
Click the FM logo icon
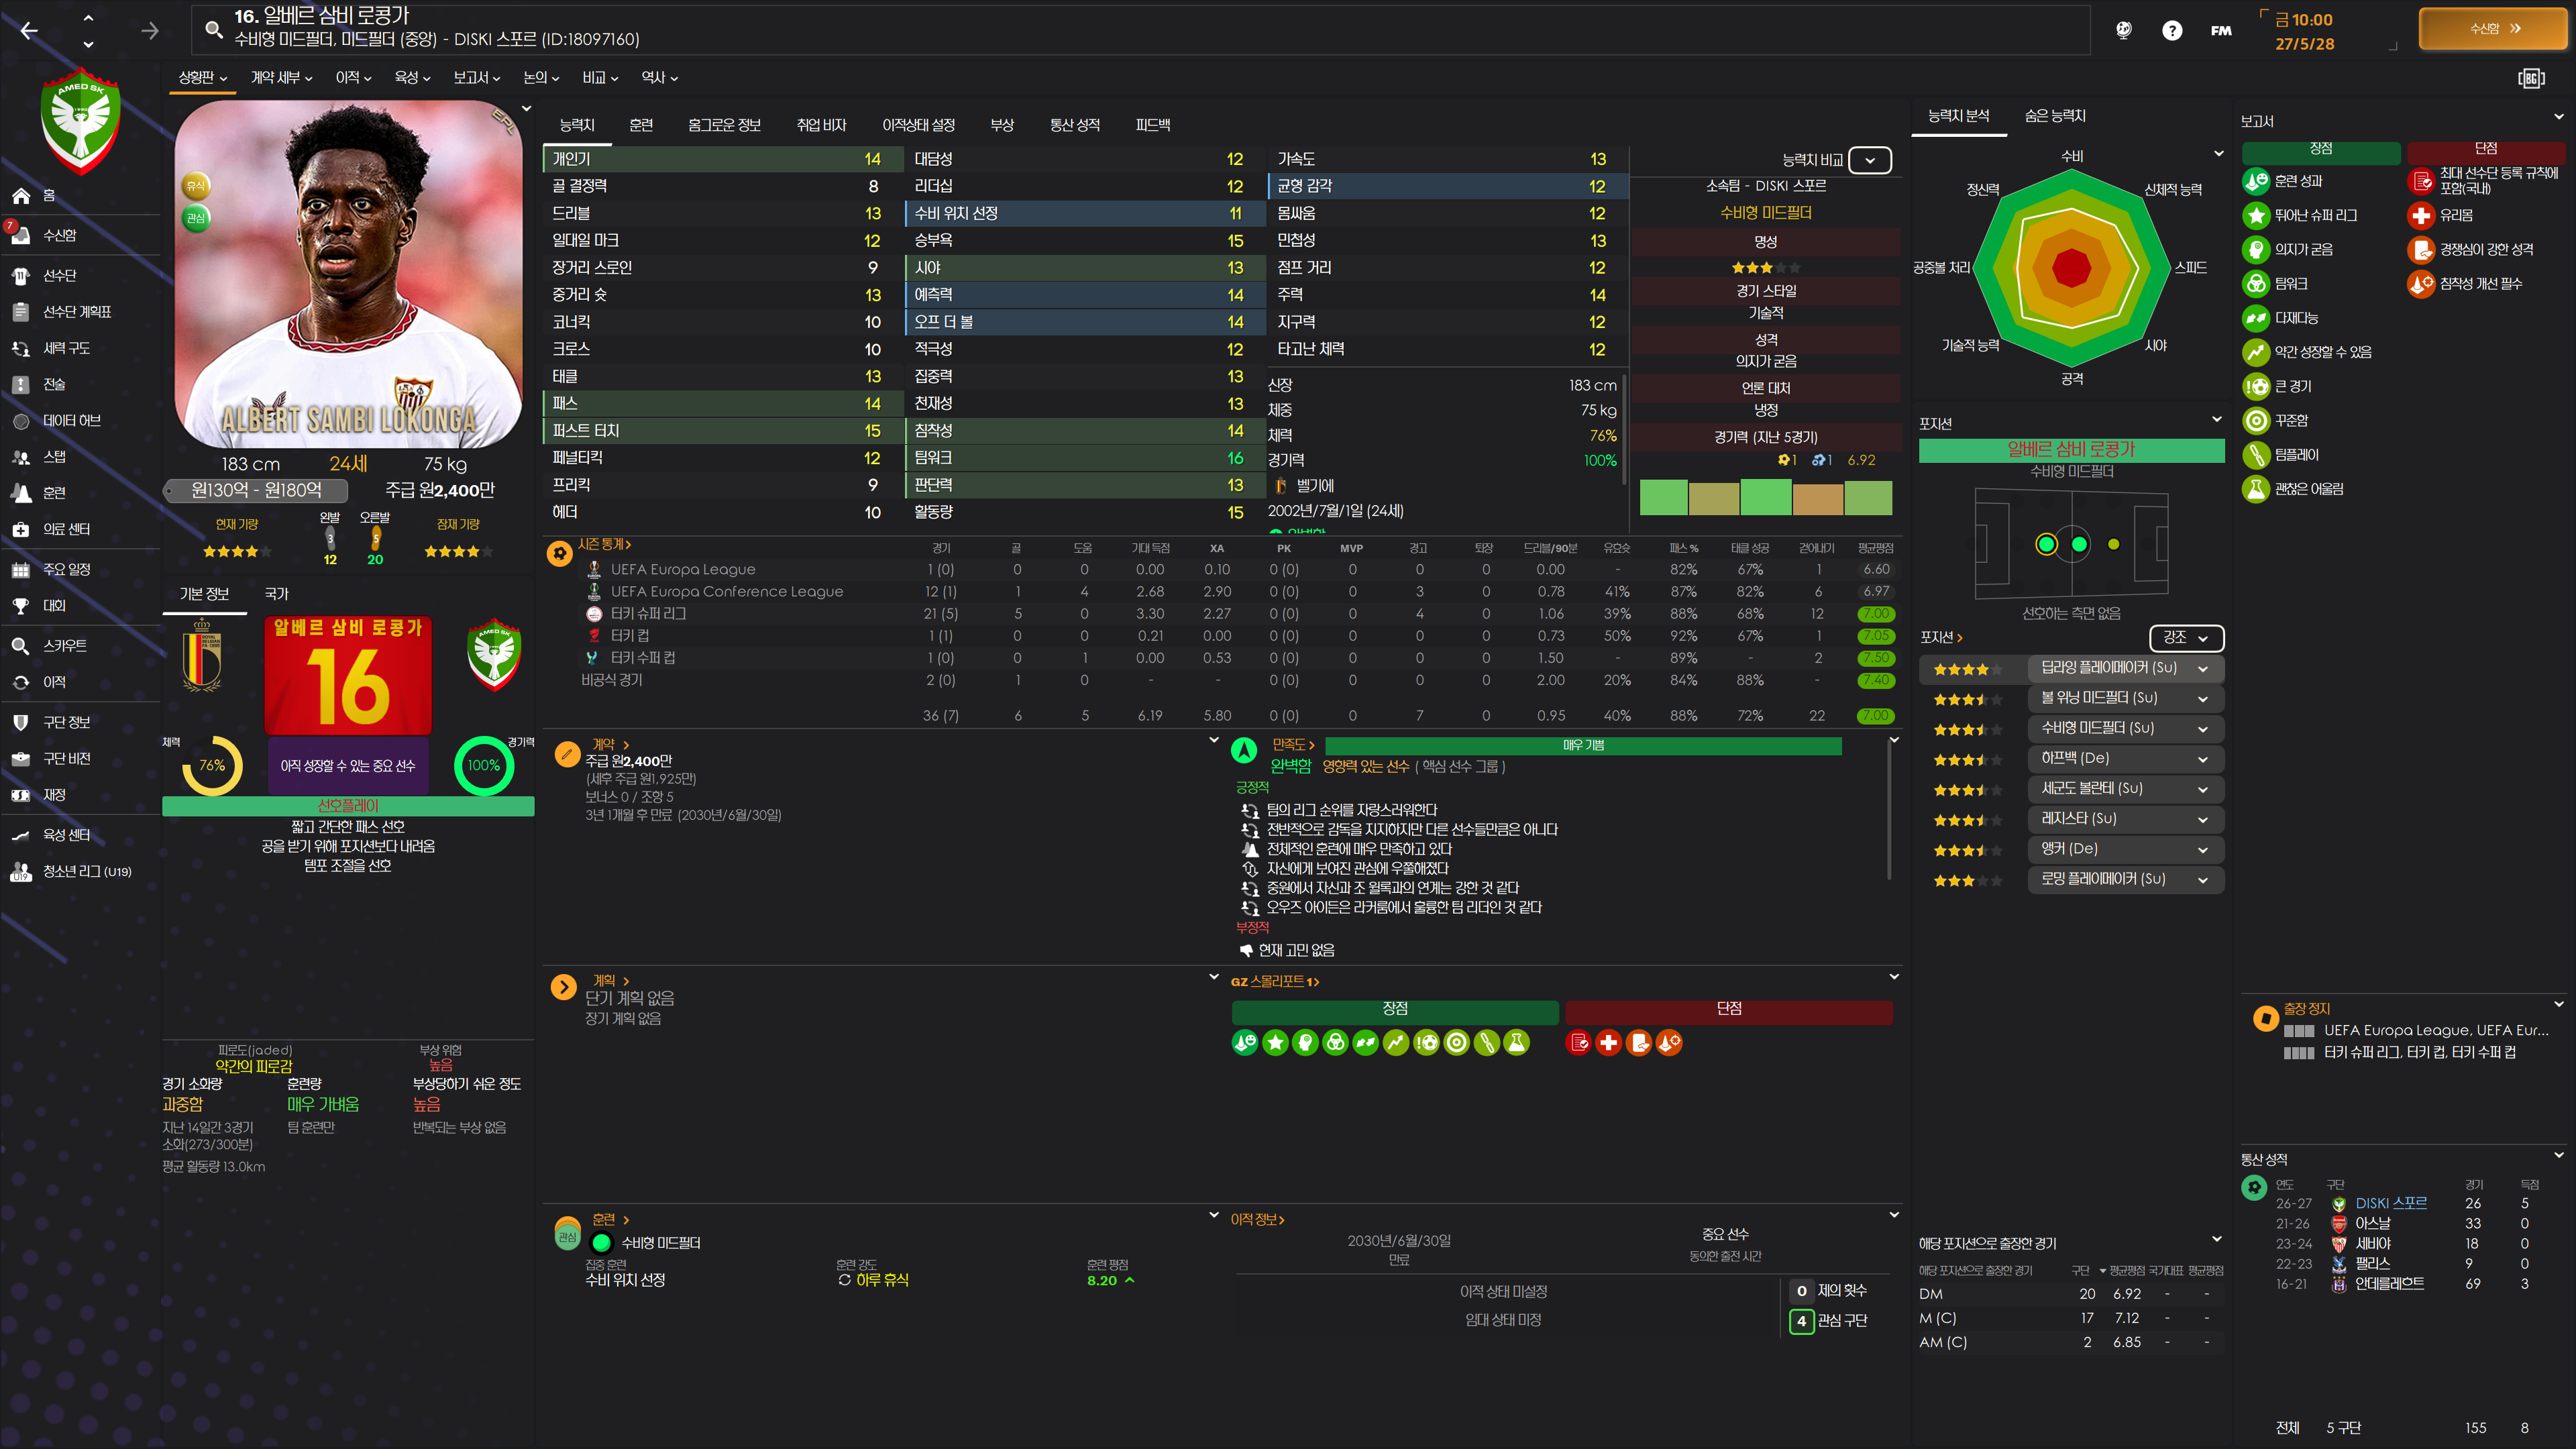coord(2221,30)
